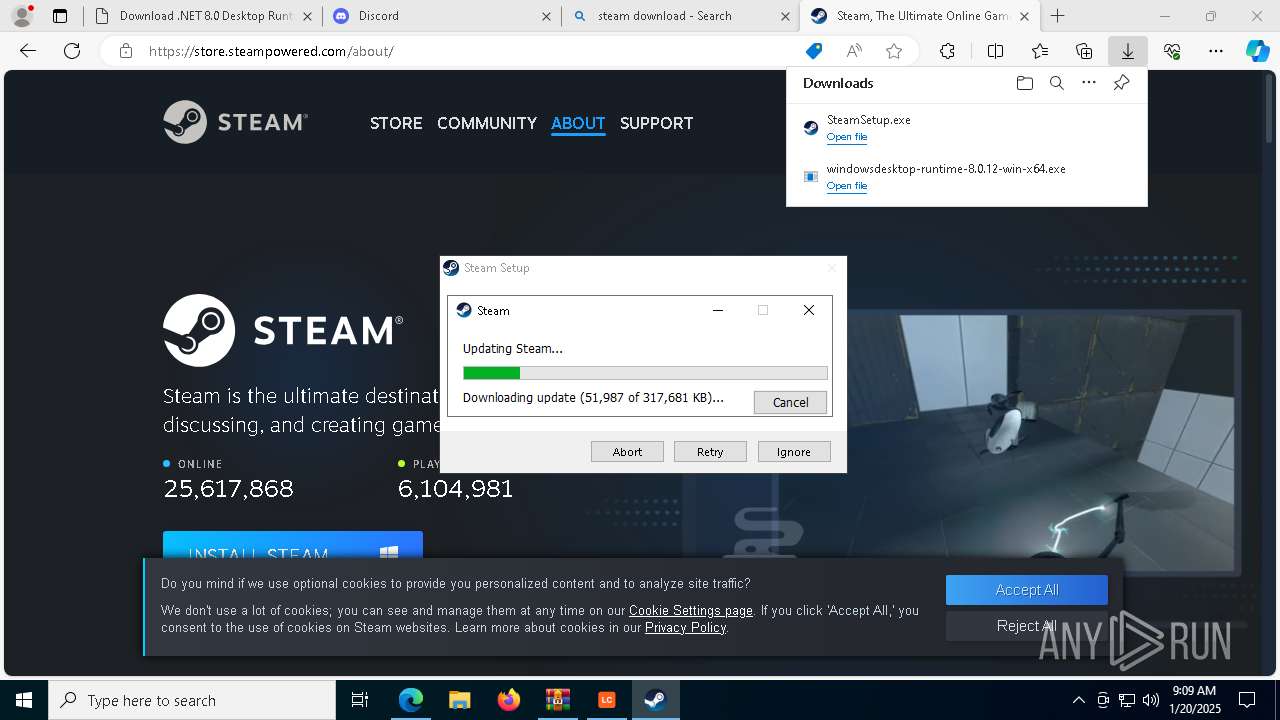Click the Ignore button
This screenshot has width=1280, height=720.
click(x=794, y=452)
